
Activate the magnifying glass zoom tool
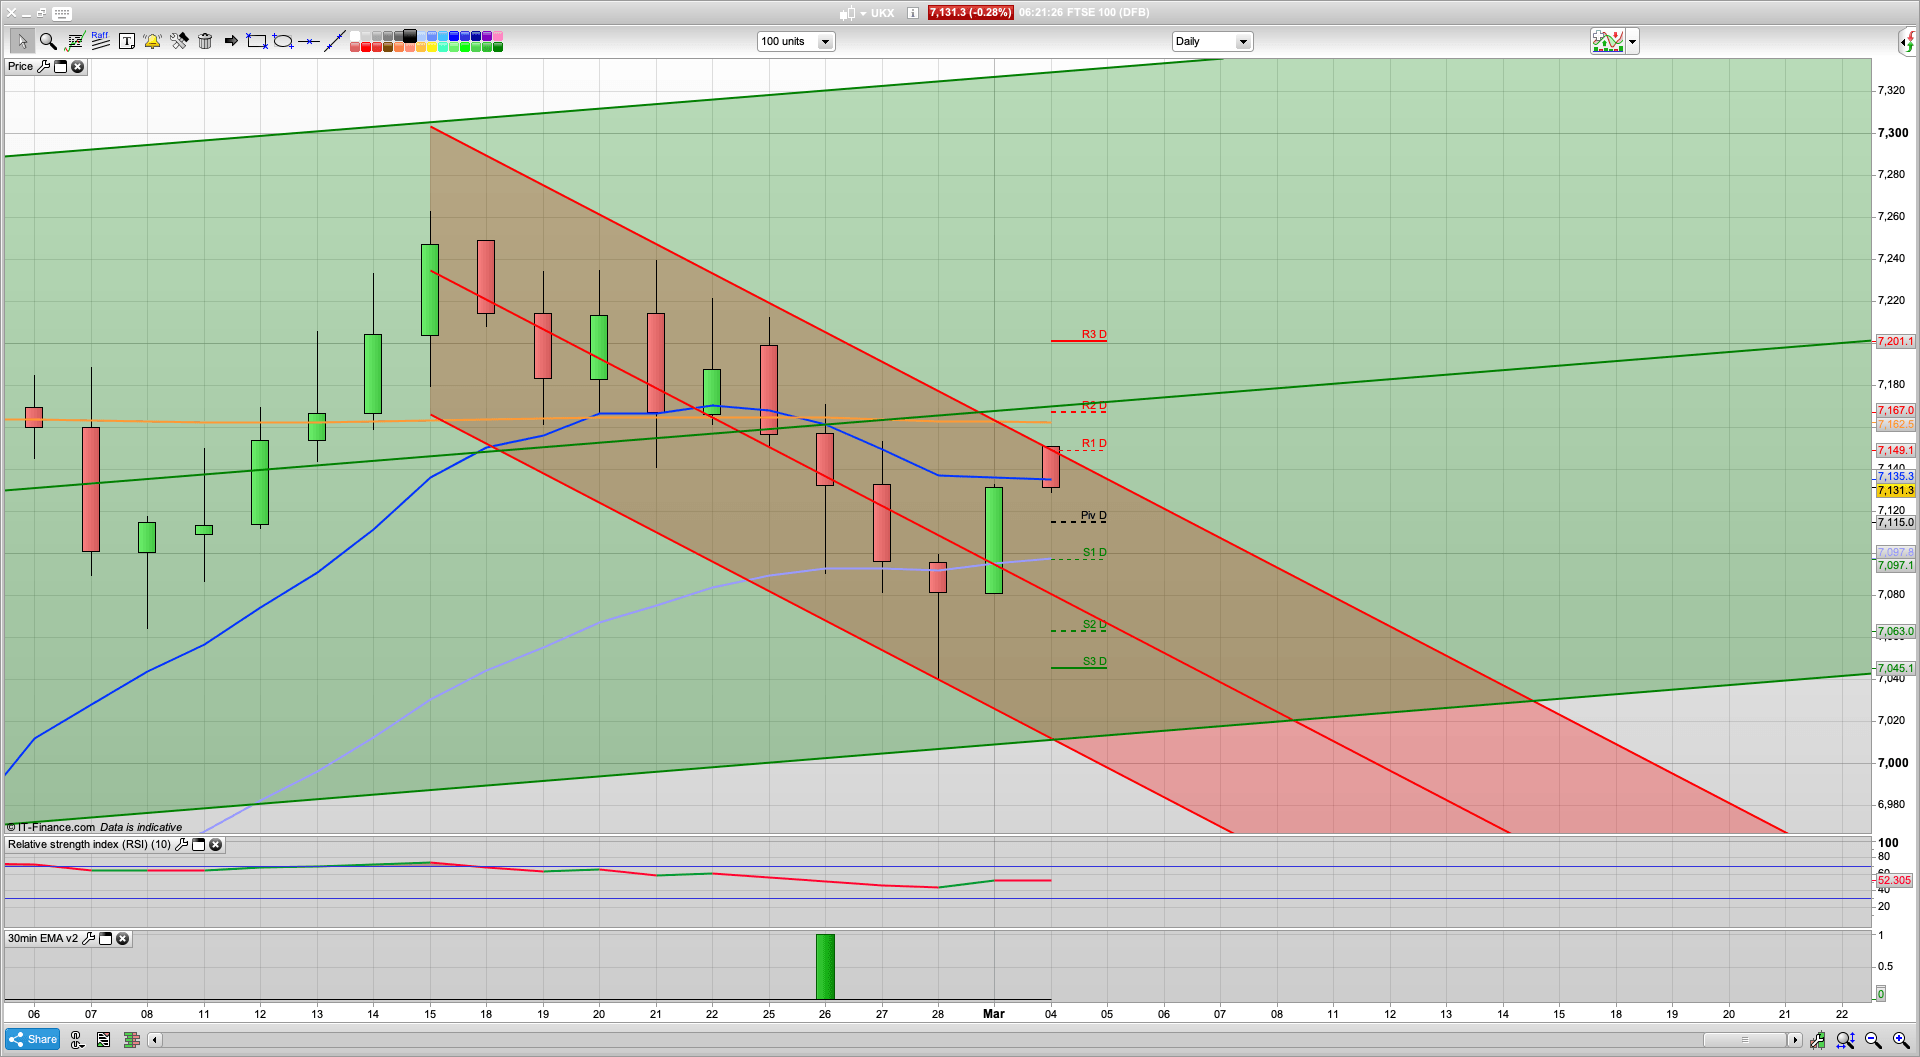[47, 41]
